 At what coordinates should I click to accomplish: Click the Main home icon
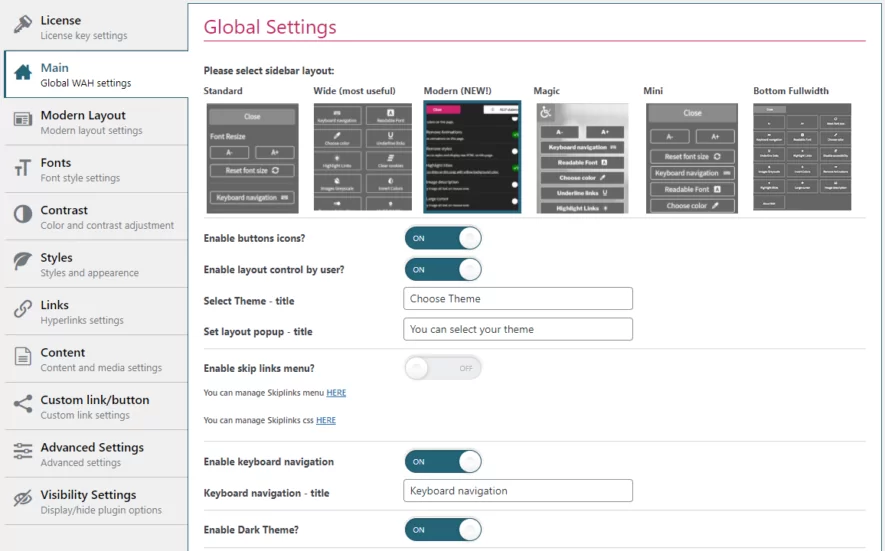pos(23,72)
